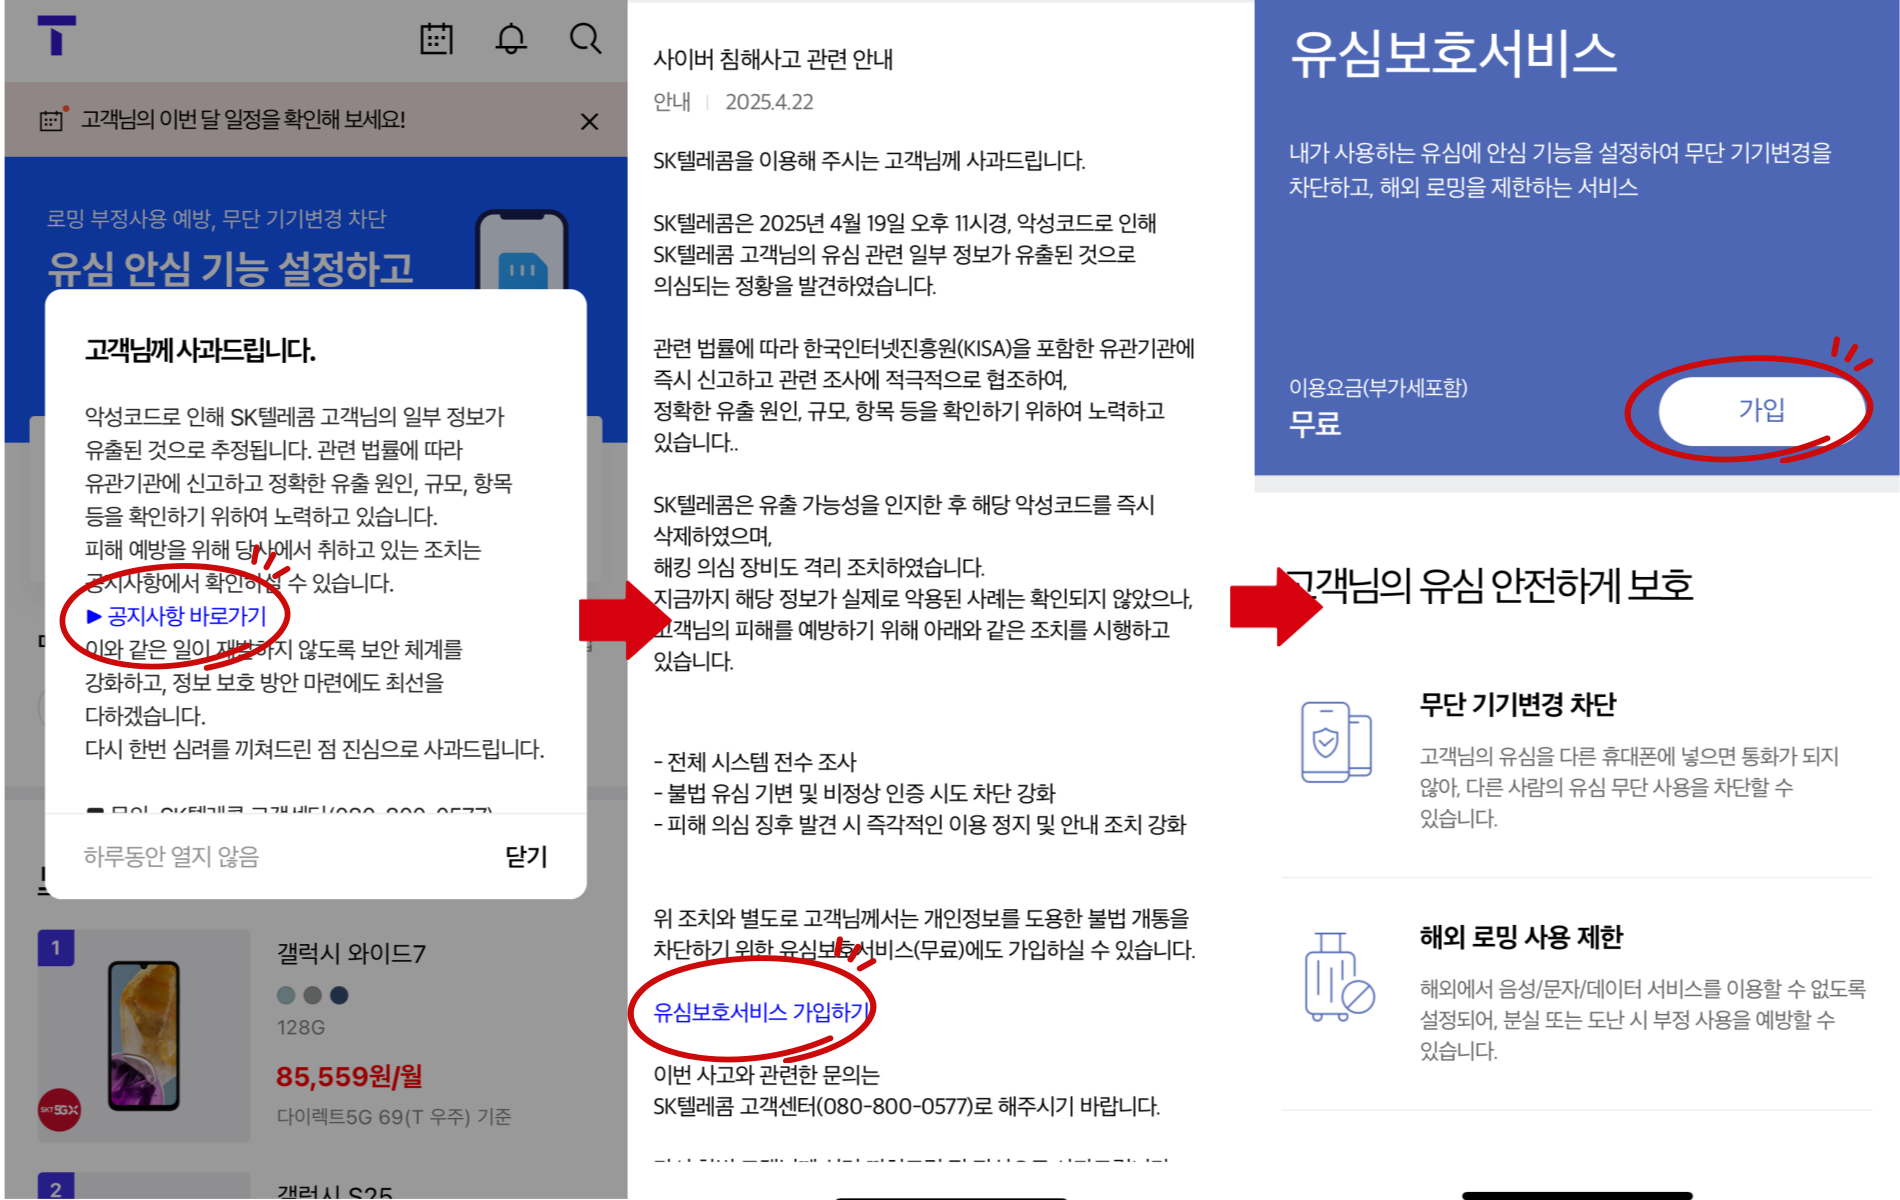Tap the '고객님께 사과드립니다.' popup heading
1900x1200 pixels.
(x=200, y=351)
